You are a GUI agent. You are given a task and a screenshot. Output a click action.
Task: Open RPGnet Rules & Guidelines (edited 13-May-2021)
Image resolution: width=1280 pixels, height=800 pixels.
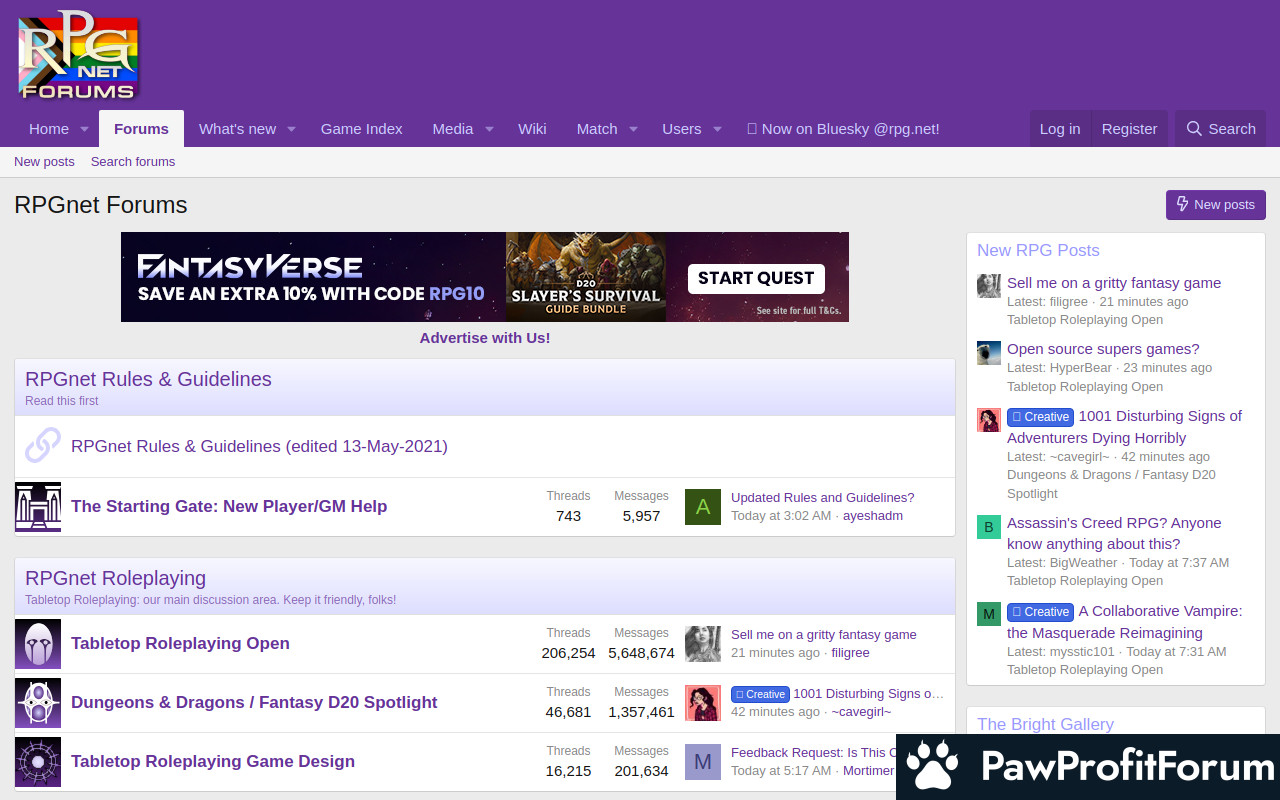[259, 446]
